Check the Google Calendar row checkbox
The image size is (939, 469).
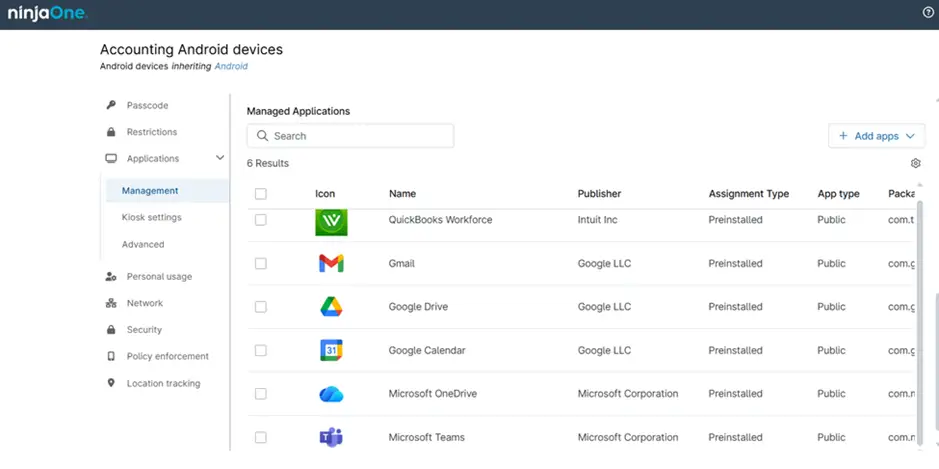[261, 350]
